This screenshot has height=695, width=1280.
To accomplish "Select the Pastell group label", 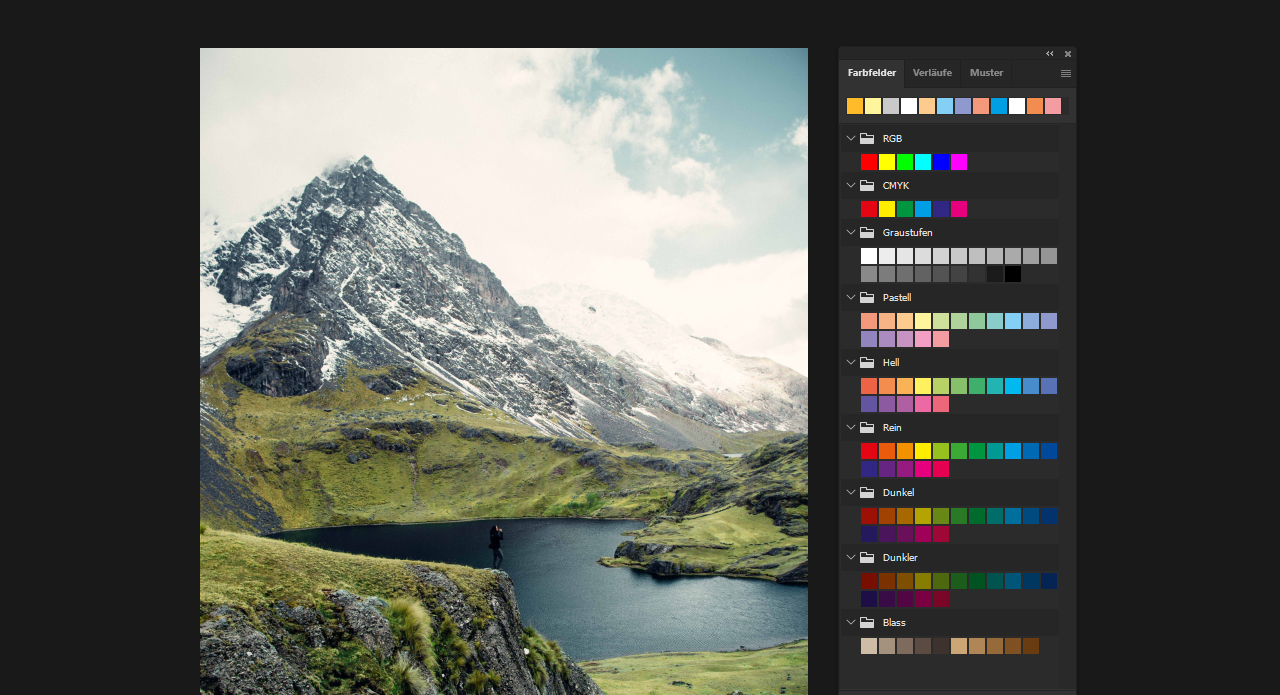I will 898,298.
